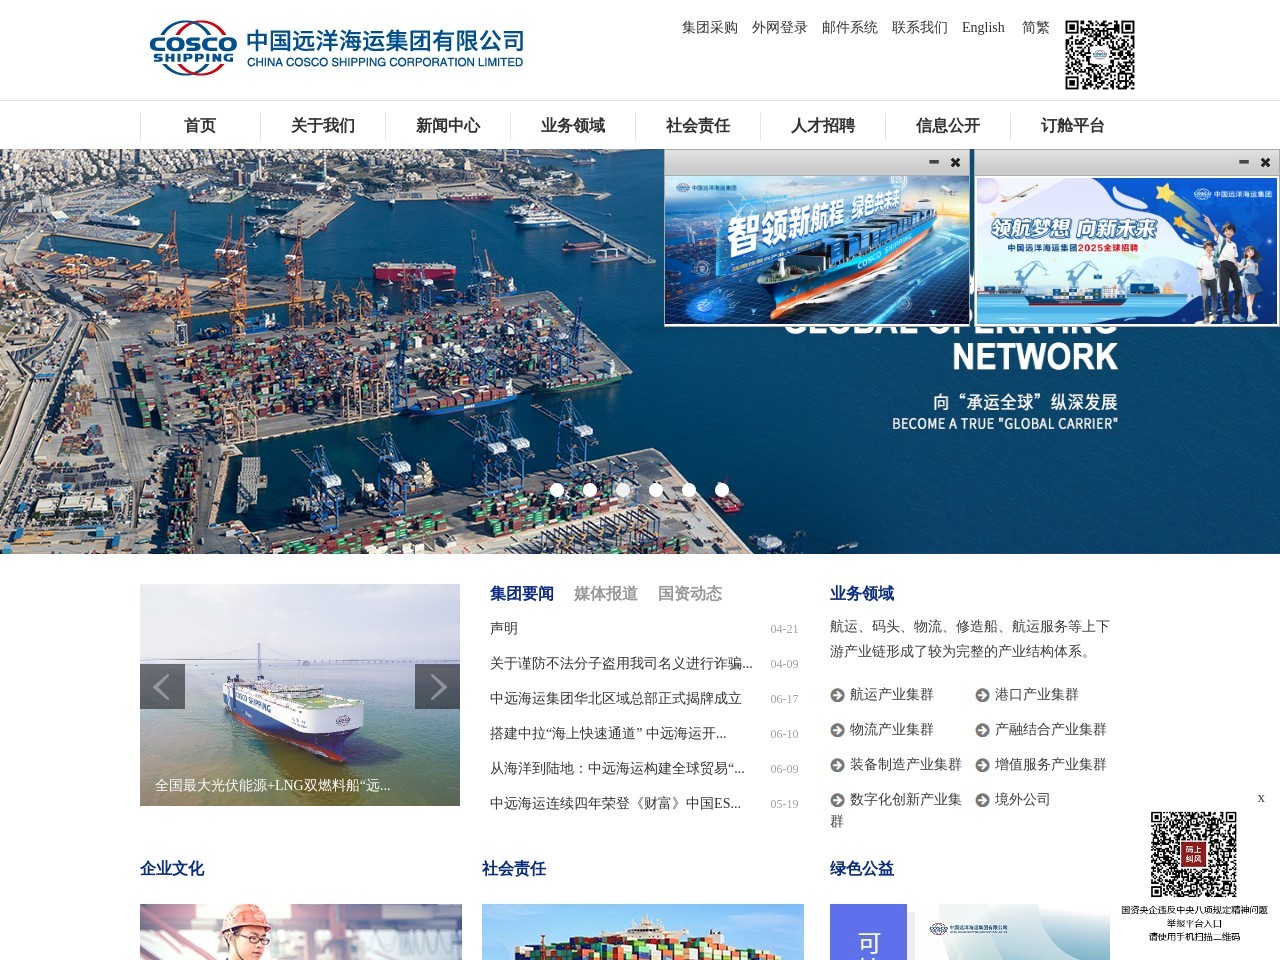The width and height of the screenshot is (1280, 960).
Task: Click the 业务领域 heading above the business list
Action: coord(862,594)
